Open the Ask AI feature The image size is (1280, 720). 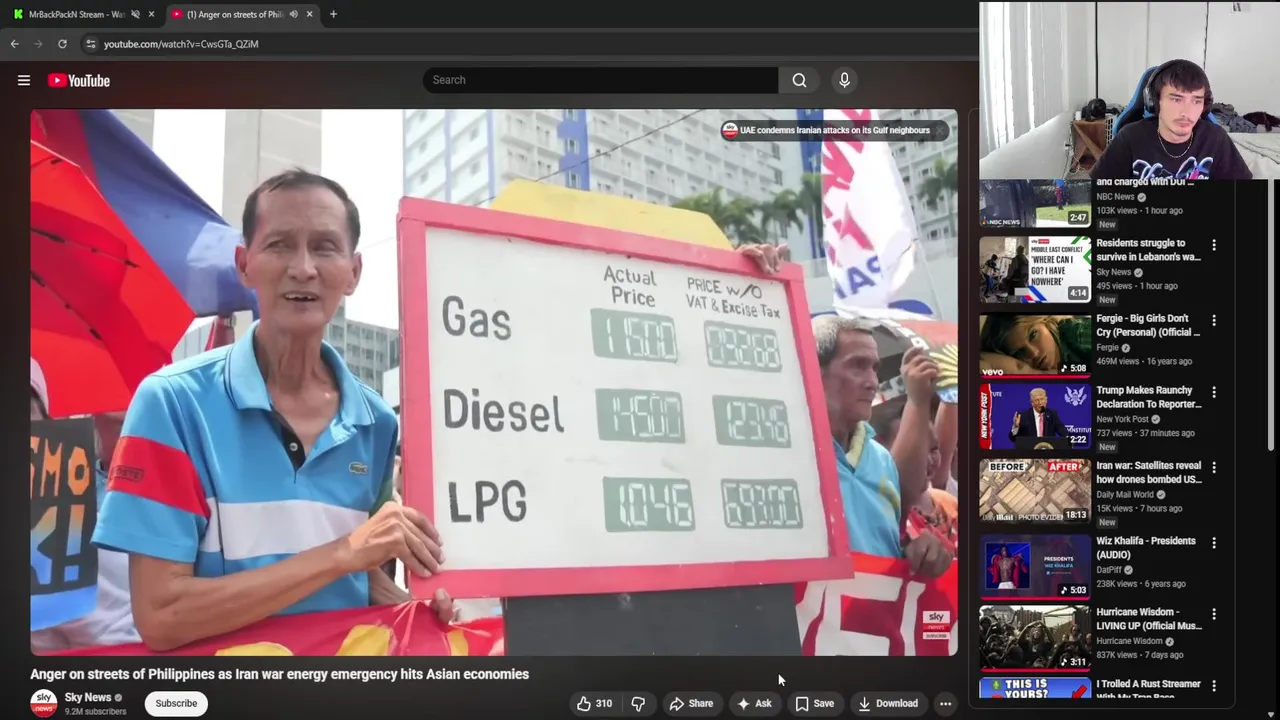click(x=754, y=703)
